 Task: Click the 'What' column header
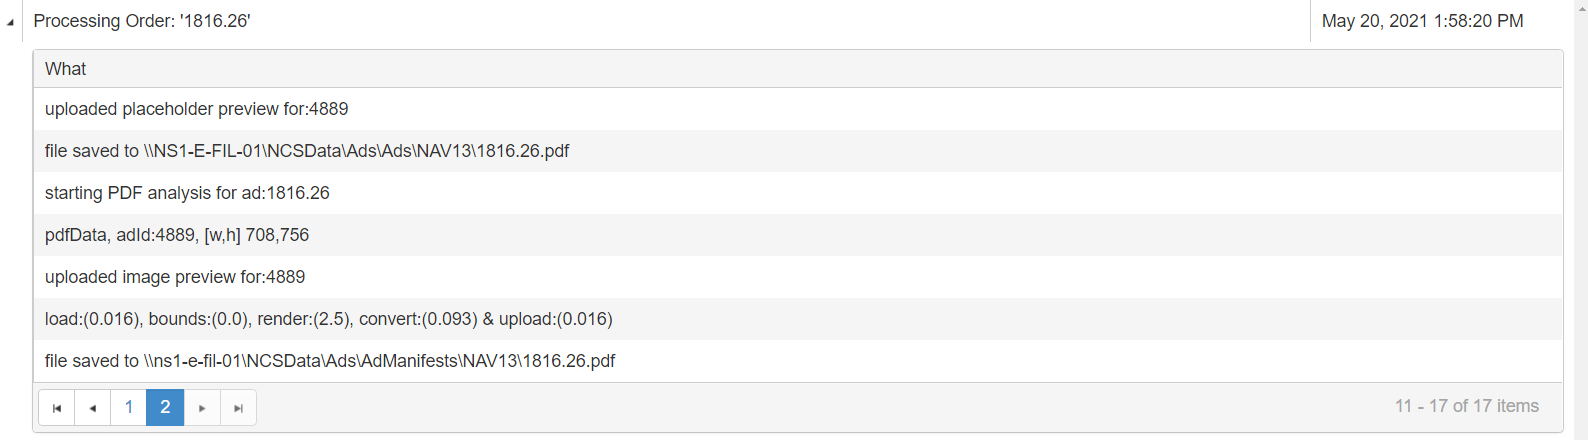point(66,69)
